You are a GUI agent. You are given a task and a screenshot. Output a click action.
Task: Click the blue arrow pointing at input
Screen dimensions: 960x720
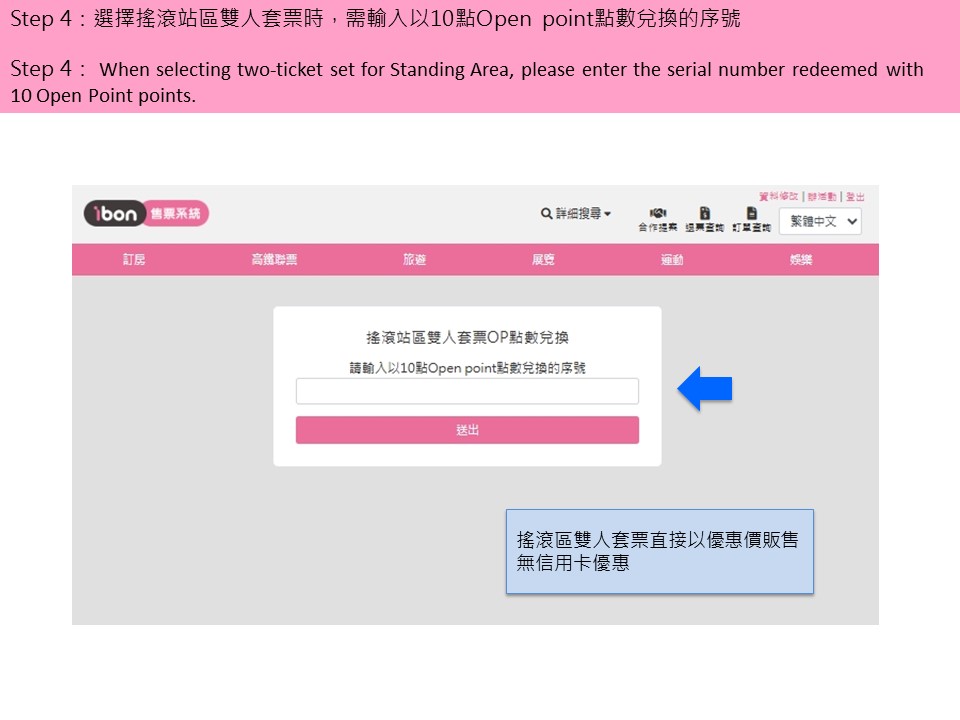pyautogui.click(x=705, y=390)
